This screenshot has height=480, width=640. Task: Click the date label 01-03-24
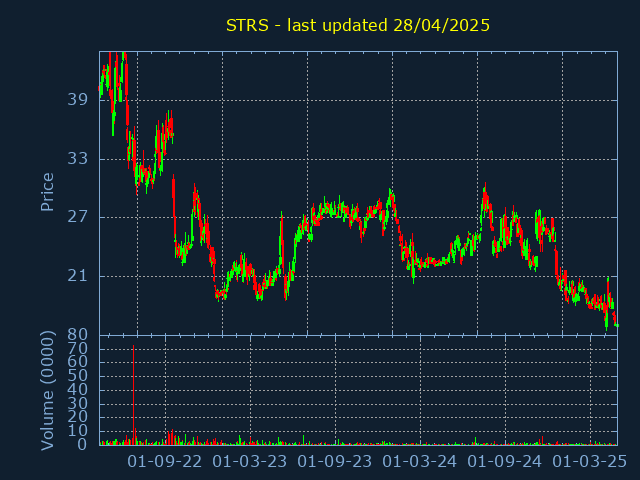point(420,462)
